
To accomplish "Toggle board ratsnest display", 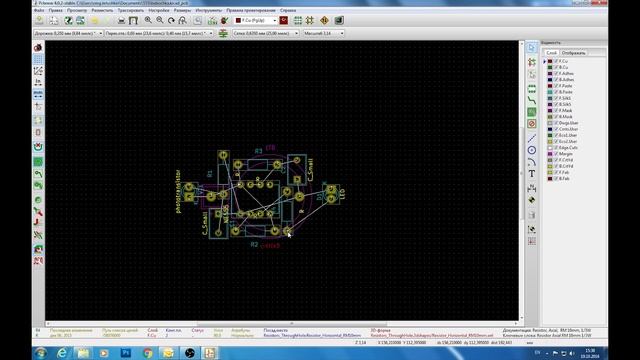I will [x=38, y=120].
